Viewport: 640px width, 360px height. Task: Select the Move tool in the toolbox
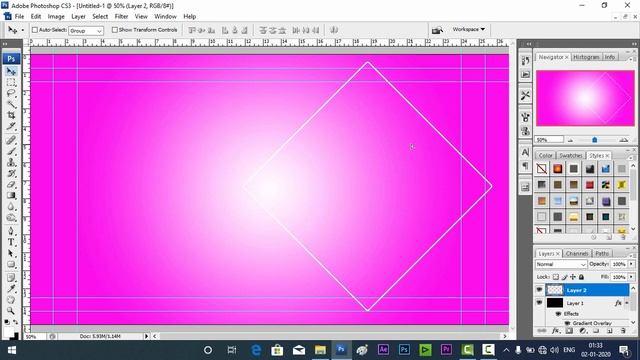(x=11, y=71)
